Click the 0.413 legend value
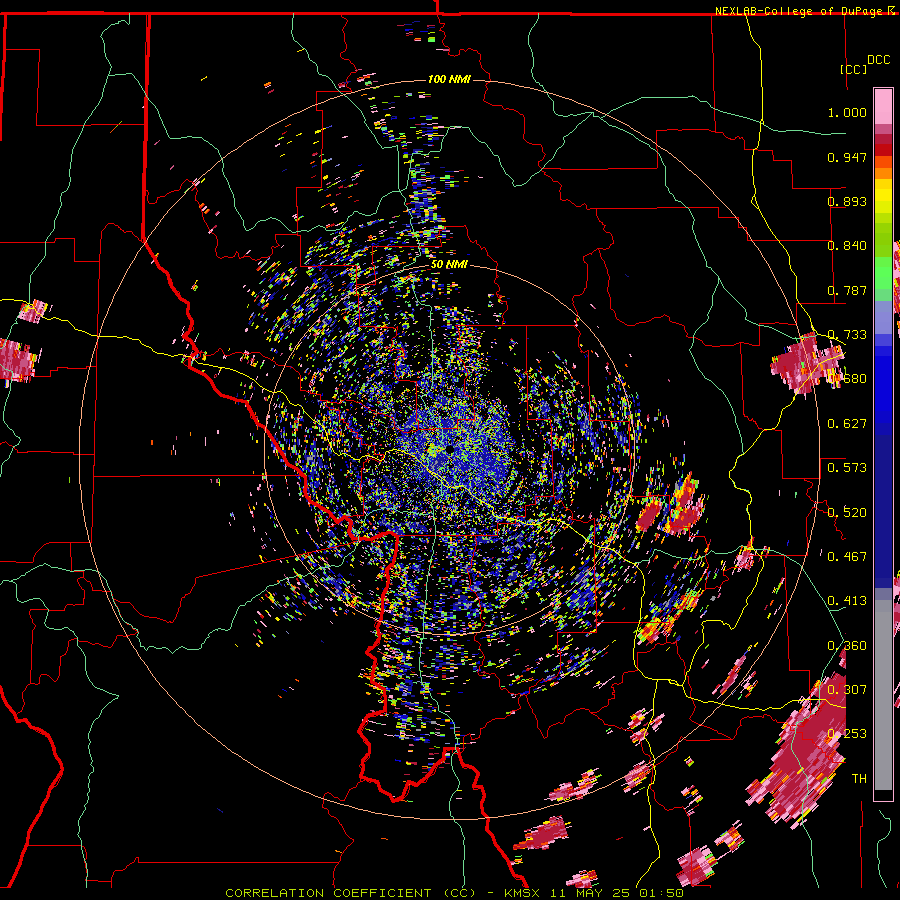This screenshot has width=900, height=900. [x=847, y=601]
